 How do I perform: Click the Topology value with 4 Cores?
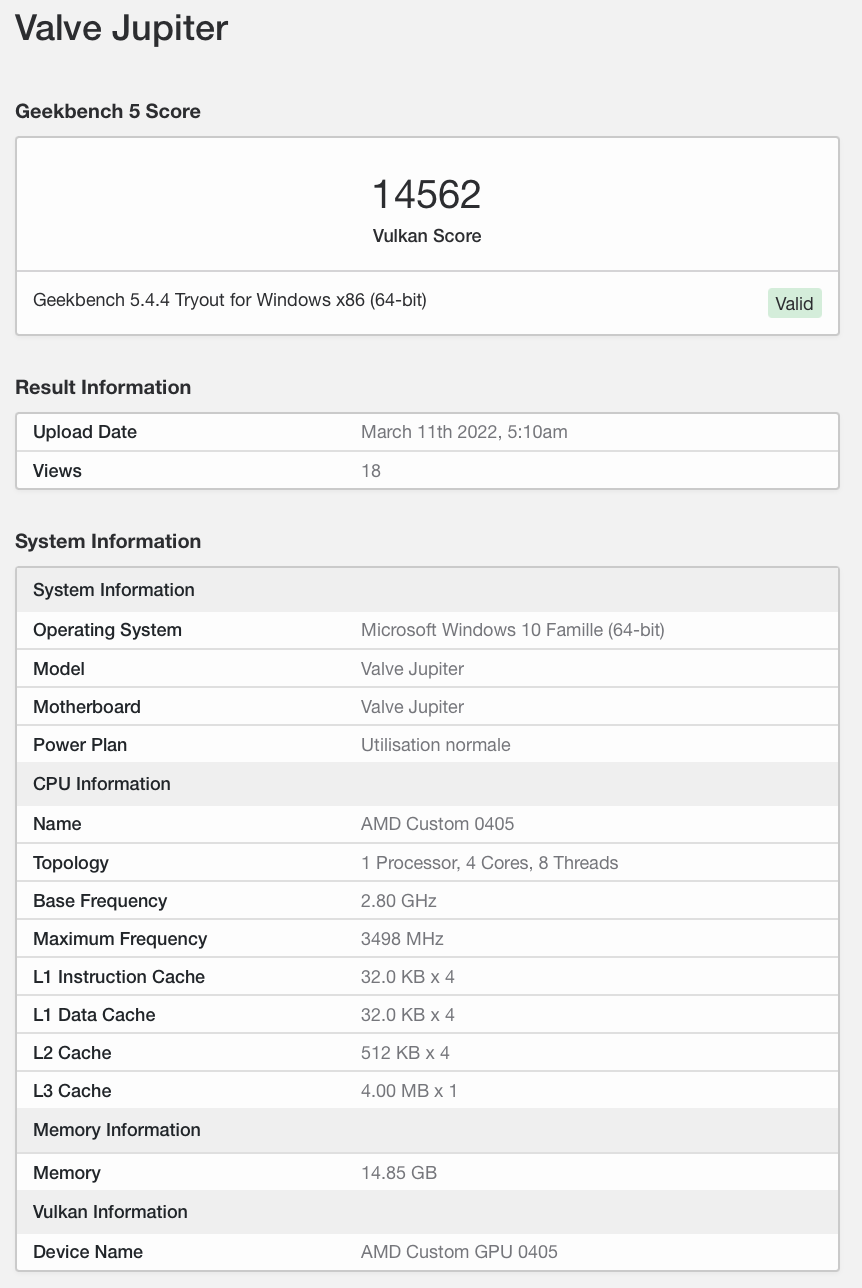[489, 863]
